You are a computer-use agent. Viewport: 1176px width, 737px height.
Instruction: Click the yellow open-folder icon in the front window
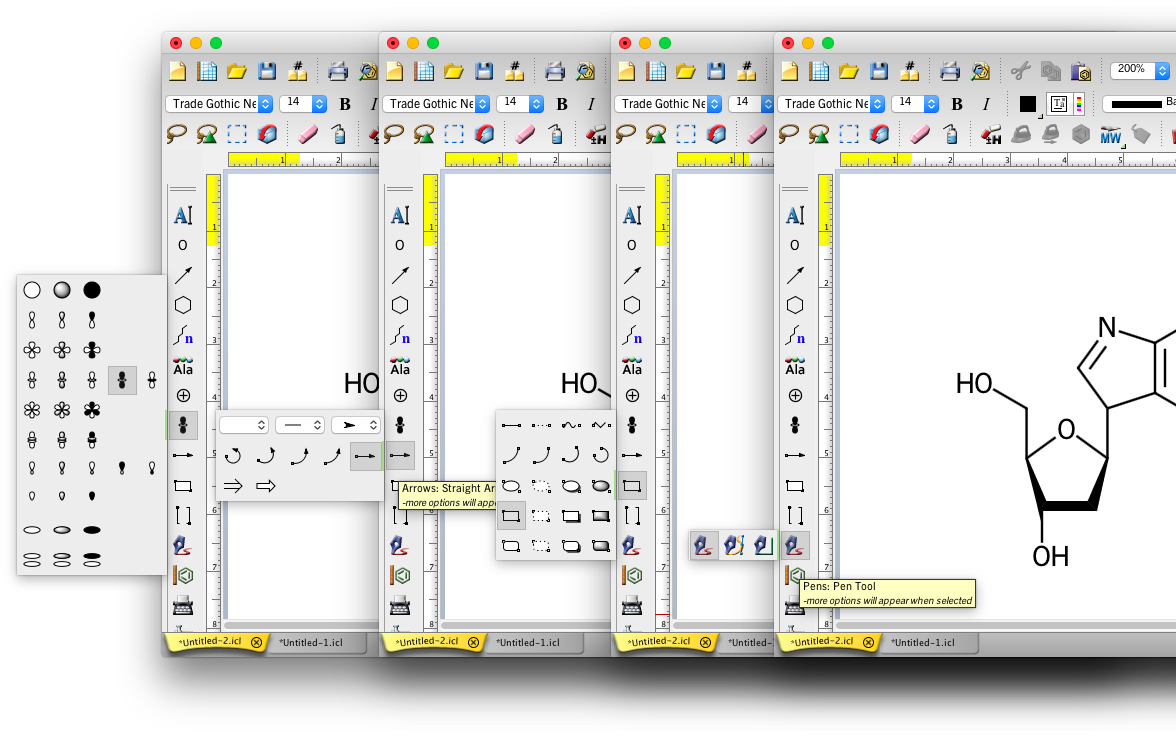pos(849,71)
